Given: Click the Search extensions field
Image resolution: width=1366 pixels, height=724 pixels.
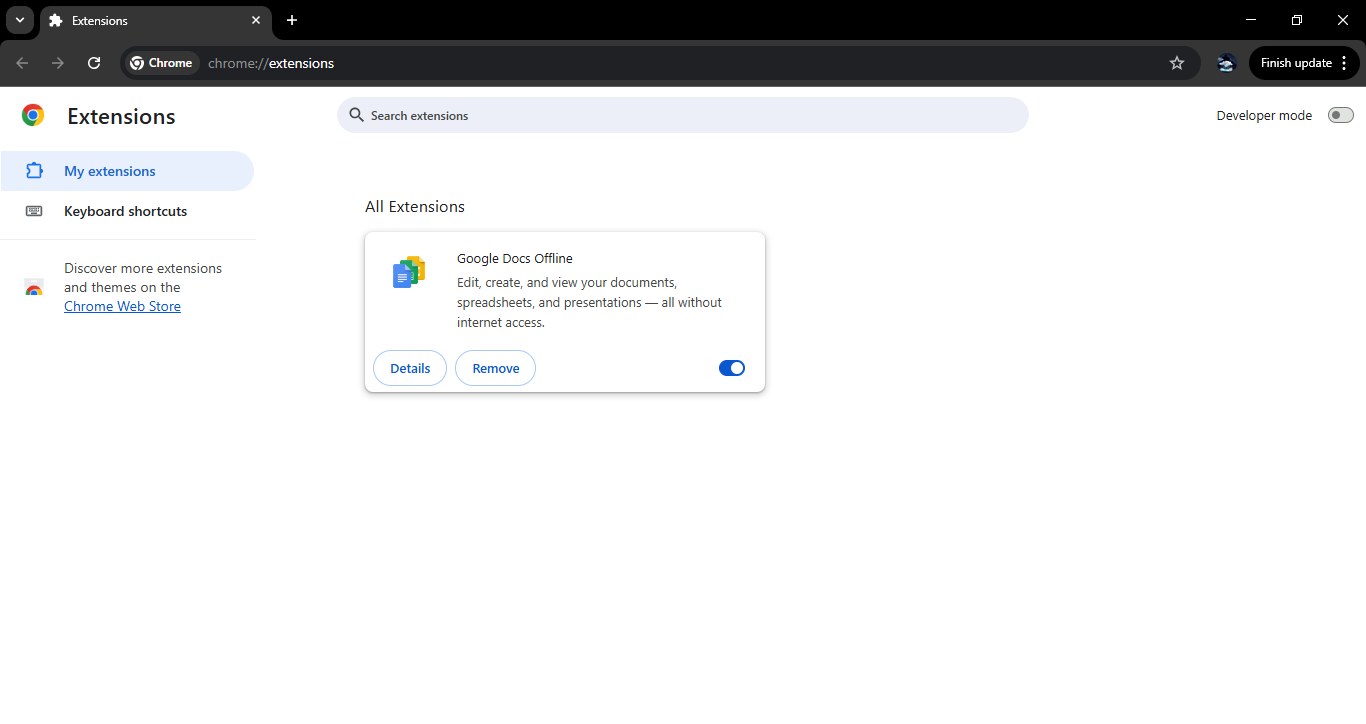Looking at the screenshot, I should click(x=690, y=115).
